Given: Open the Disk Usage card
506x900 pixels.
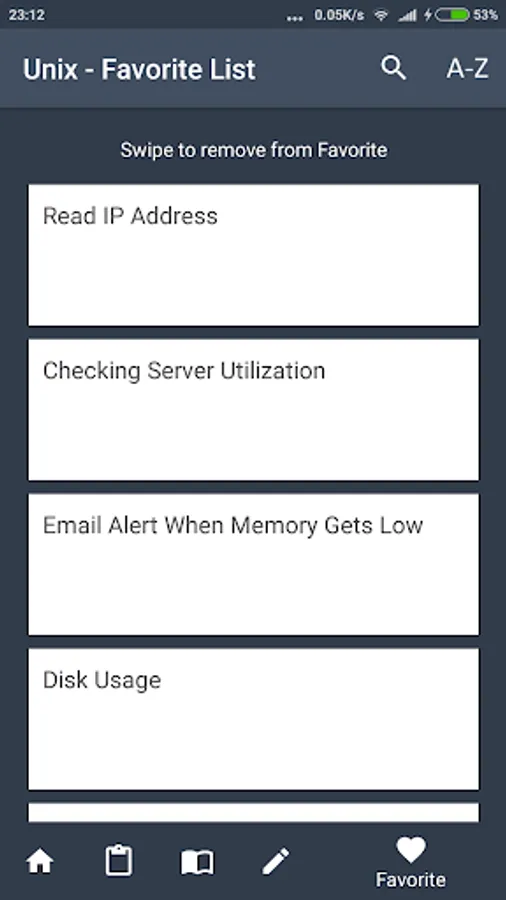Looking at the screenshot, I should click(x=254, y=719).
